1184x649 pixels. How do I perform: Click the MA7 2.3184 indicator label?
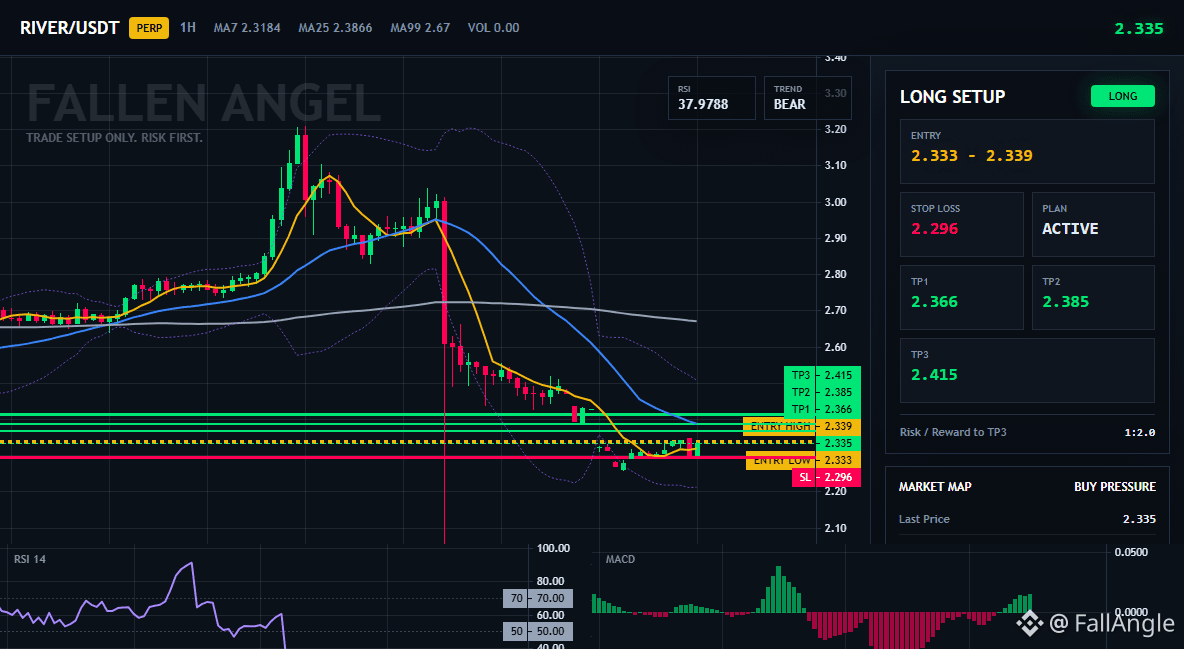[x=247, y=28]
